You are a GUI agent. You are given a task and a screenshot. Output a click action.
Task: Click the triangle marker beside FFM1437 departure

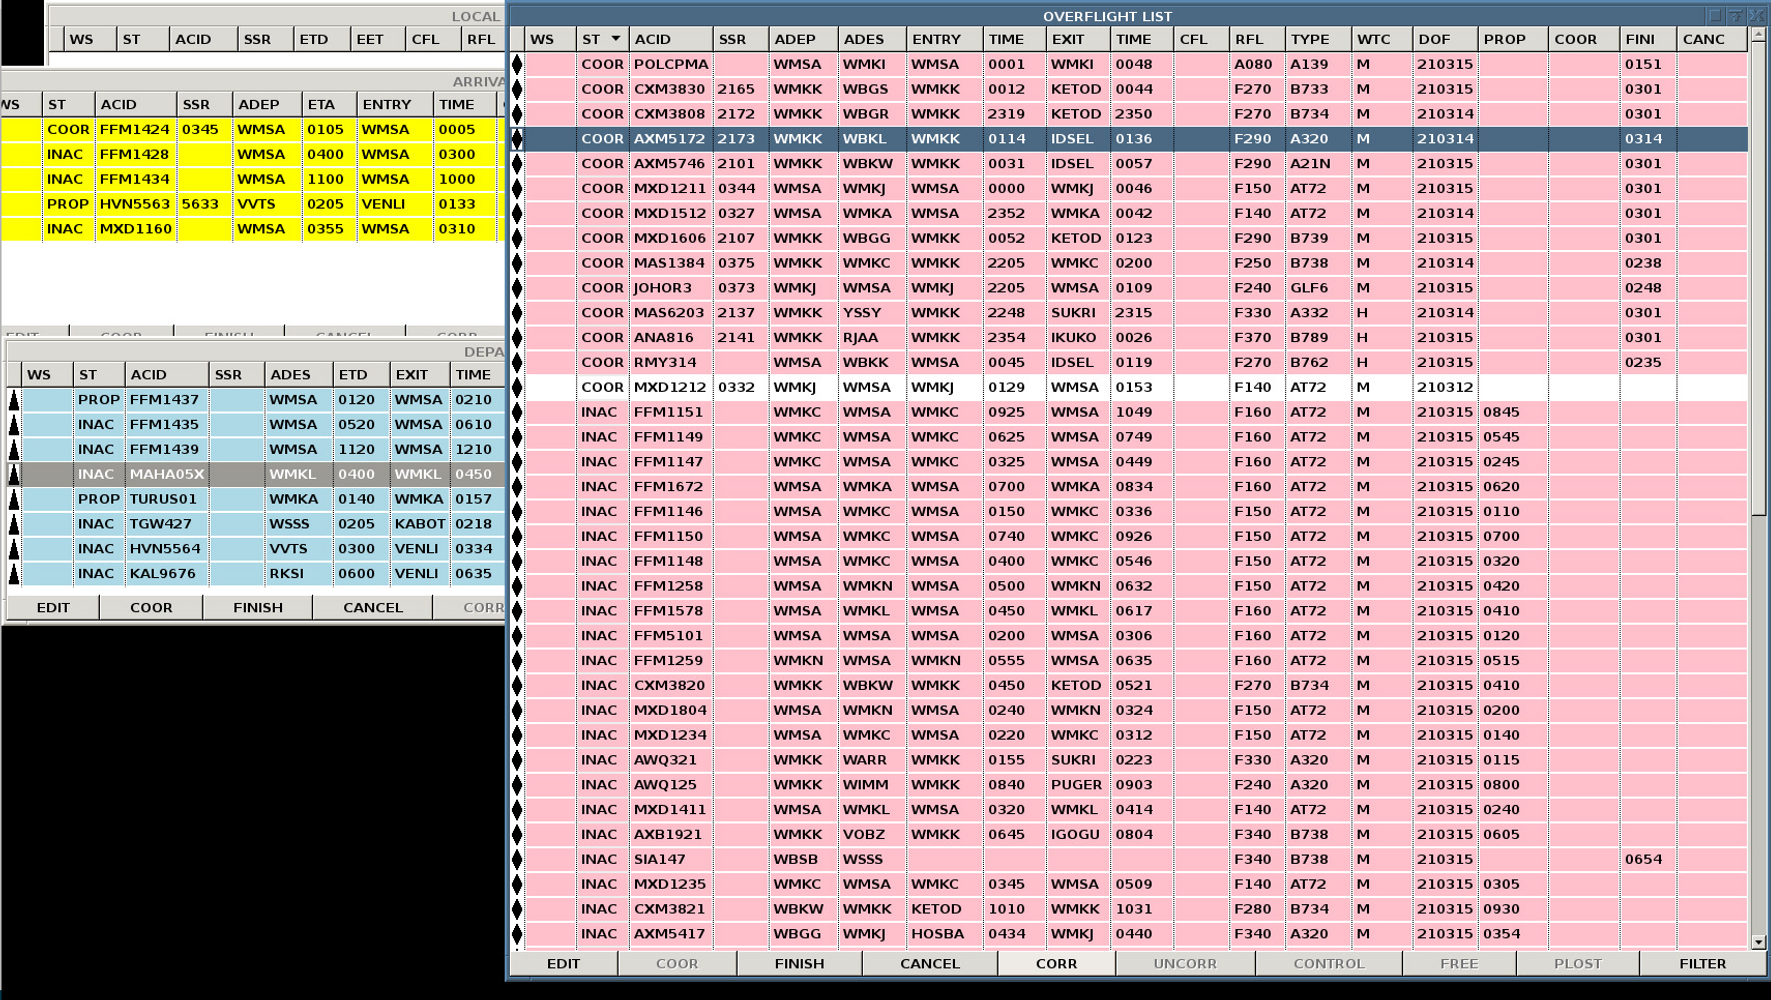point(14,400)
